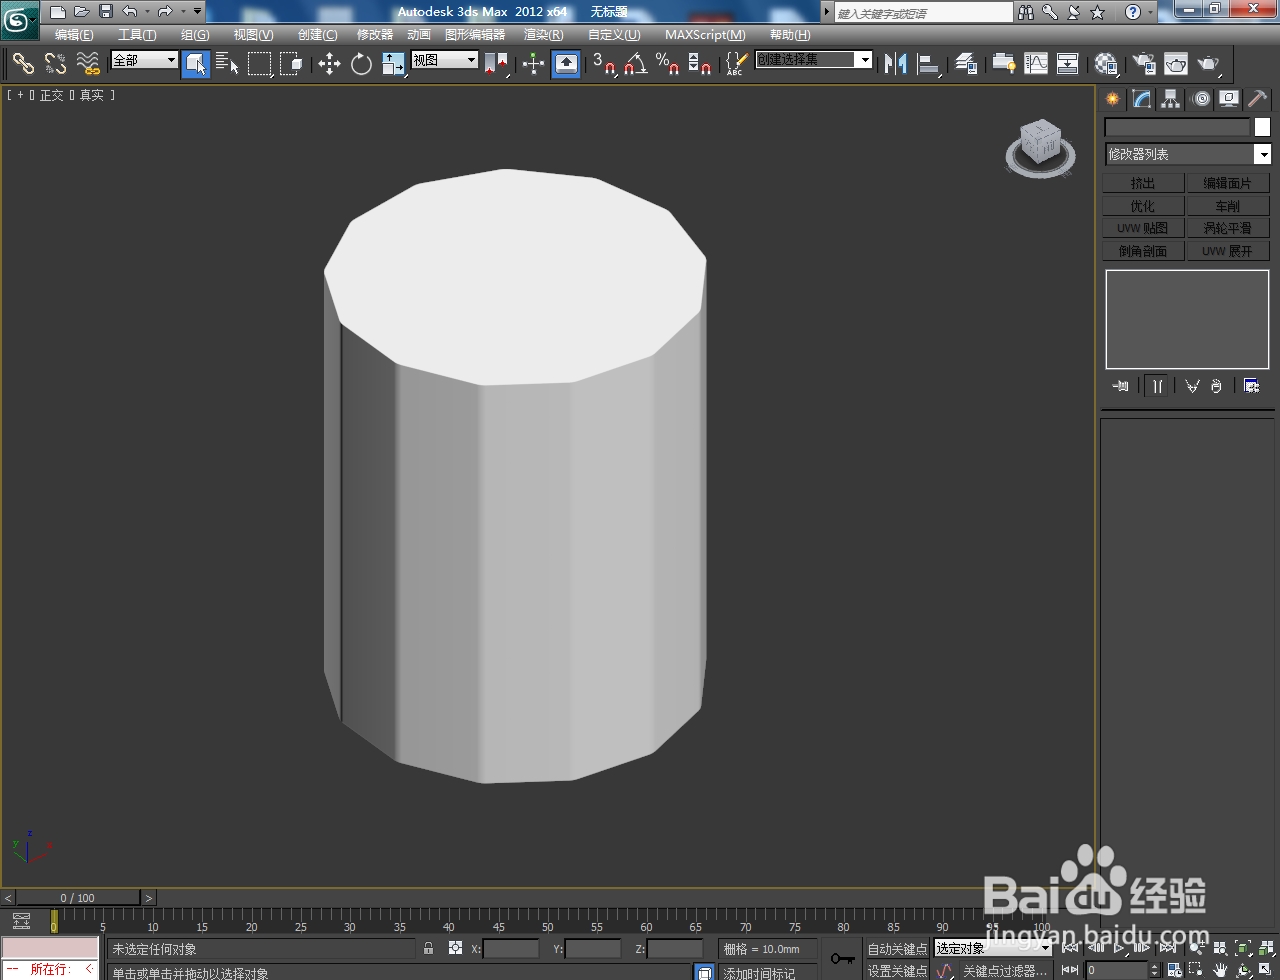Toggle 自动关键点 auto key mode
The height and width of the screenshot is (980, 1280).
(897, 949)
